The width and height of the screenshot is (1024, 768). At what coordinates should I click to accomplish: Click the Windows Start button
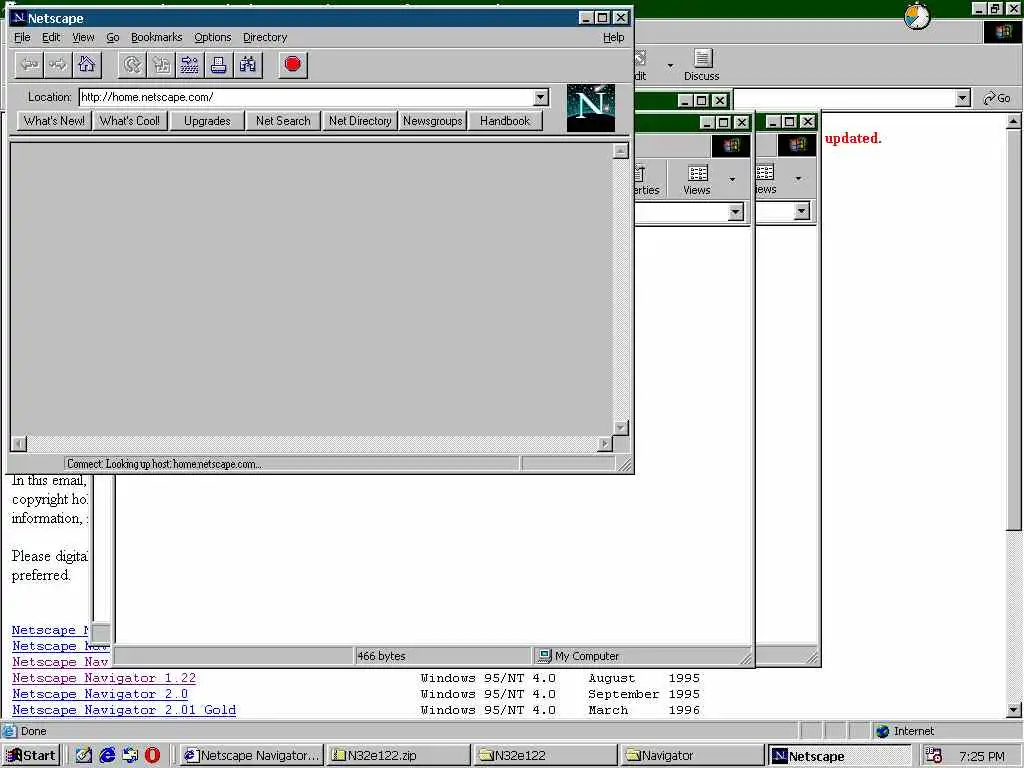[x=31, y=756]
